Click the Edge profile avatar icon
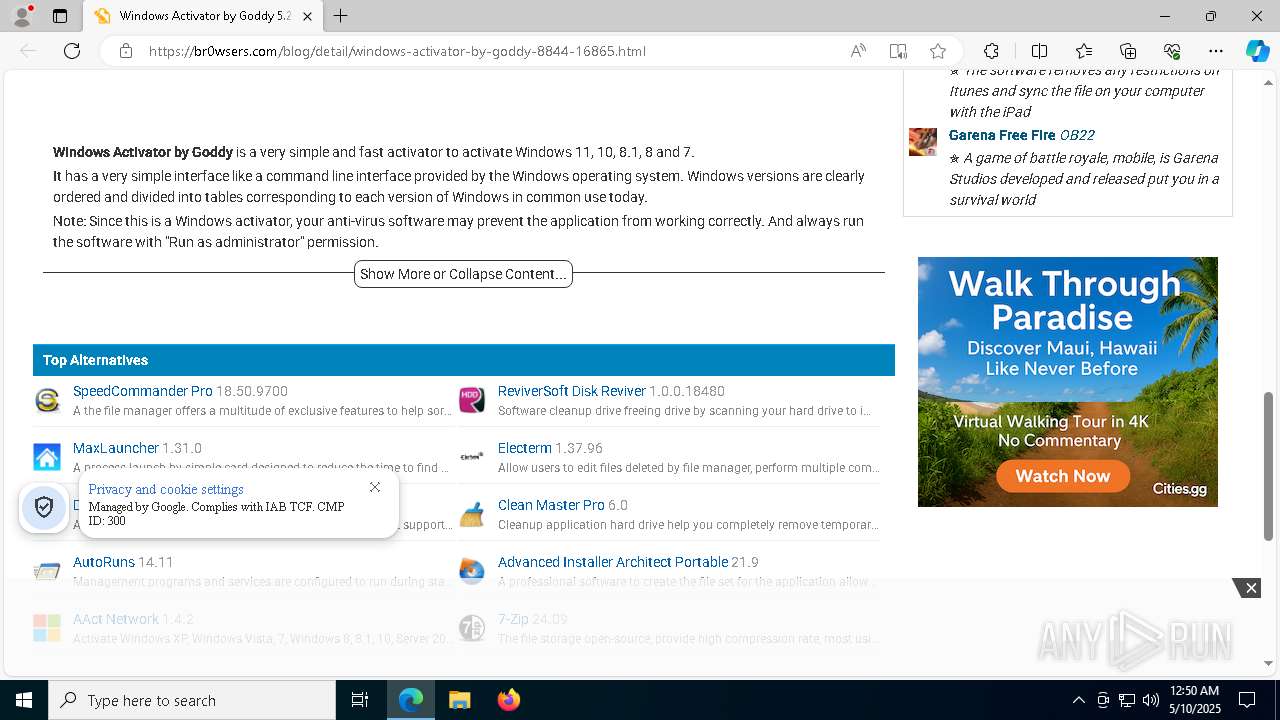1280x720 pixels. [x=22, y=16]
